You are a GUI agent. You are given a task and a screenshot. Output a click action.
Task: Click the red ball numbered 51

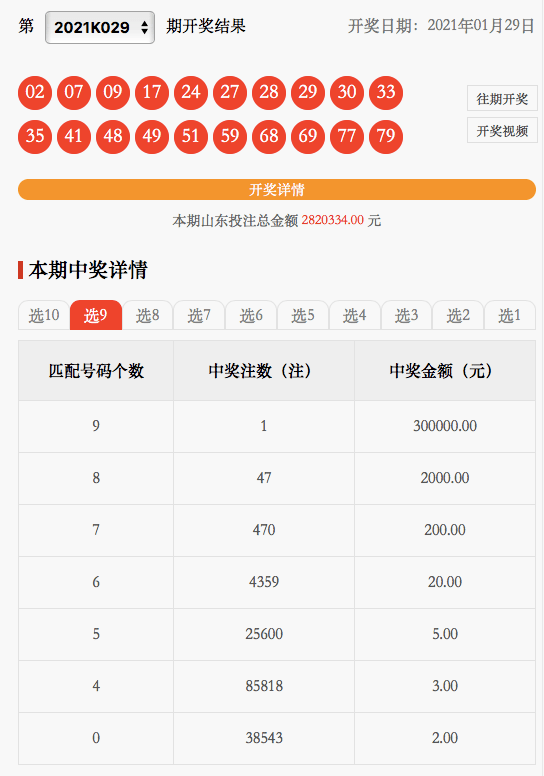(x=191, y=137)
